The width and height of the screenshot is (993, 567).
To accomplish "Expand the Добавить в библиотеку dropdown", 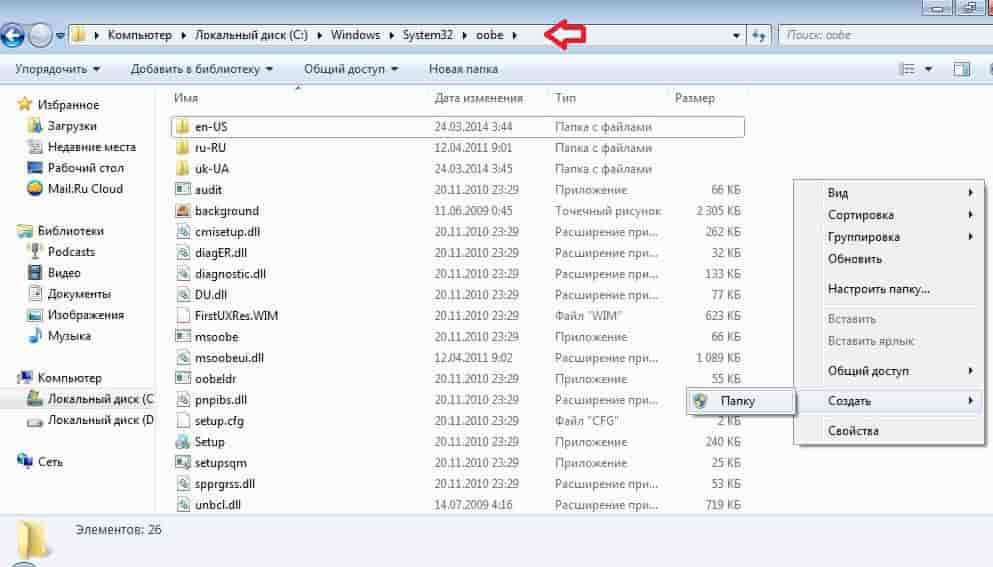I will pyautogui.click(x=201, y=69).
